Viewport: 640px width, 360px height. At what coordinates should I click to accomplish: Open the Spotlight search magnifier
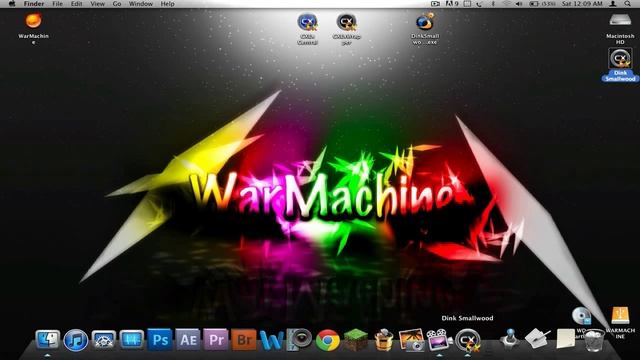coord(628,4)
